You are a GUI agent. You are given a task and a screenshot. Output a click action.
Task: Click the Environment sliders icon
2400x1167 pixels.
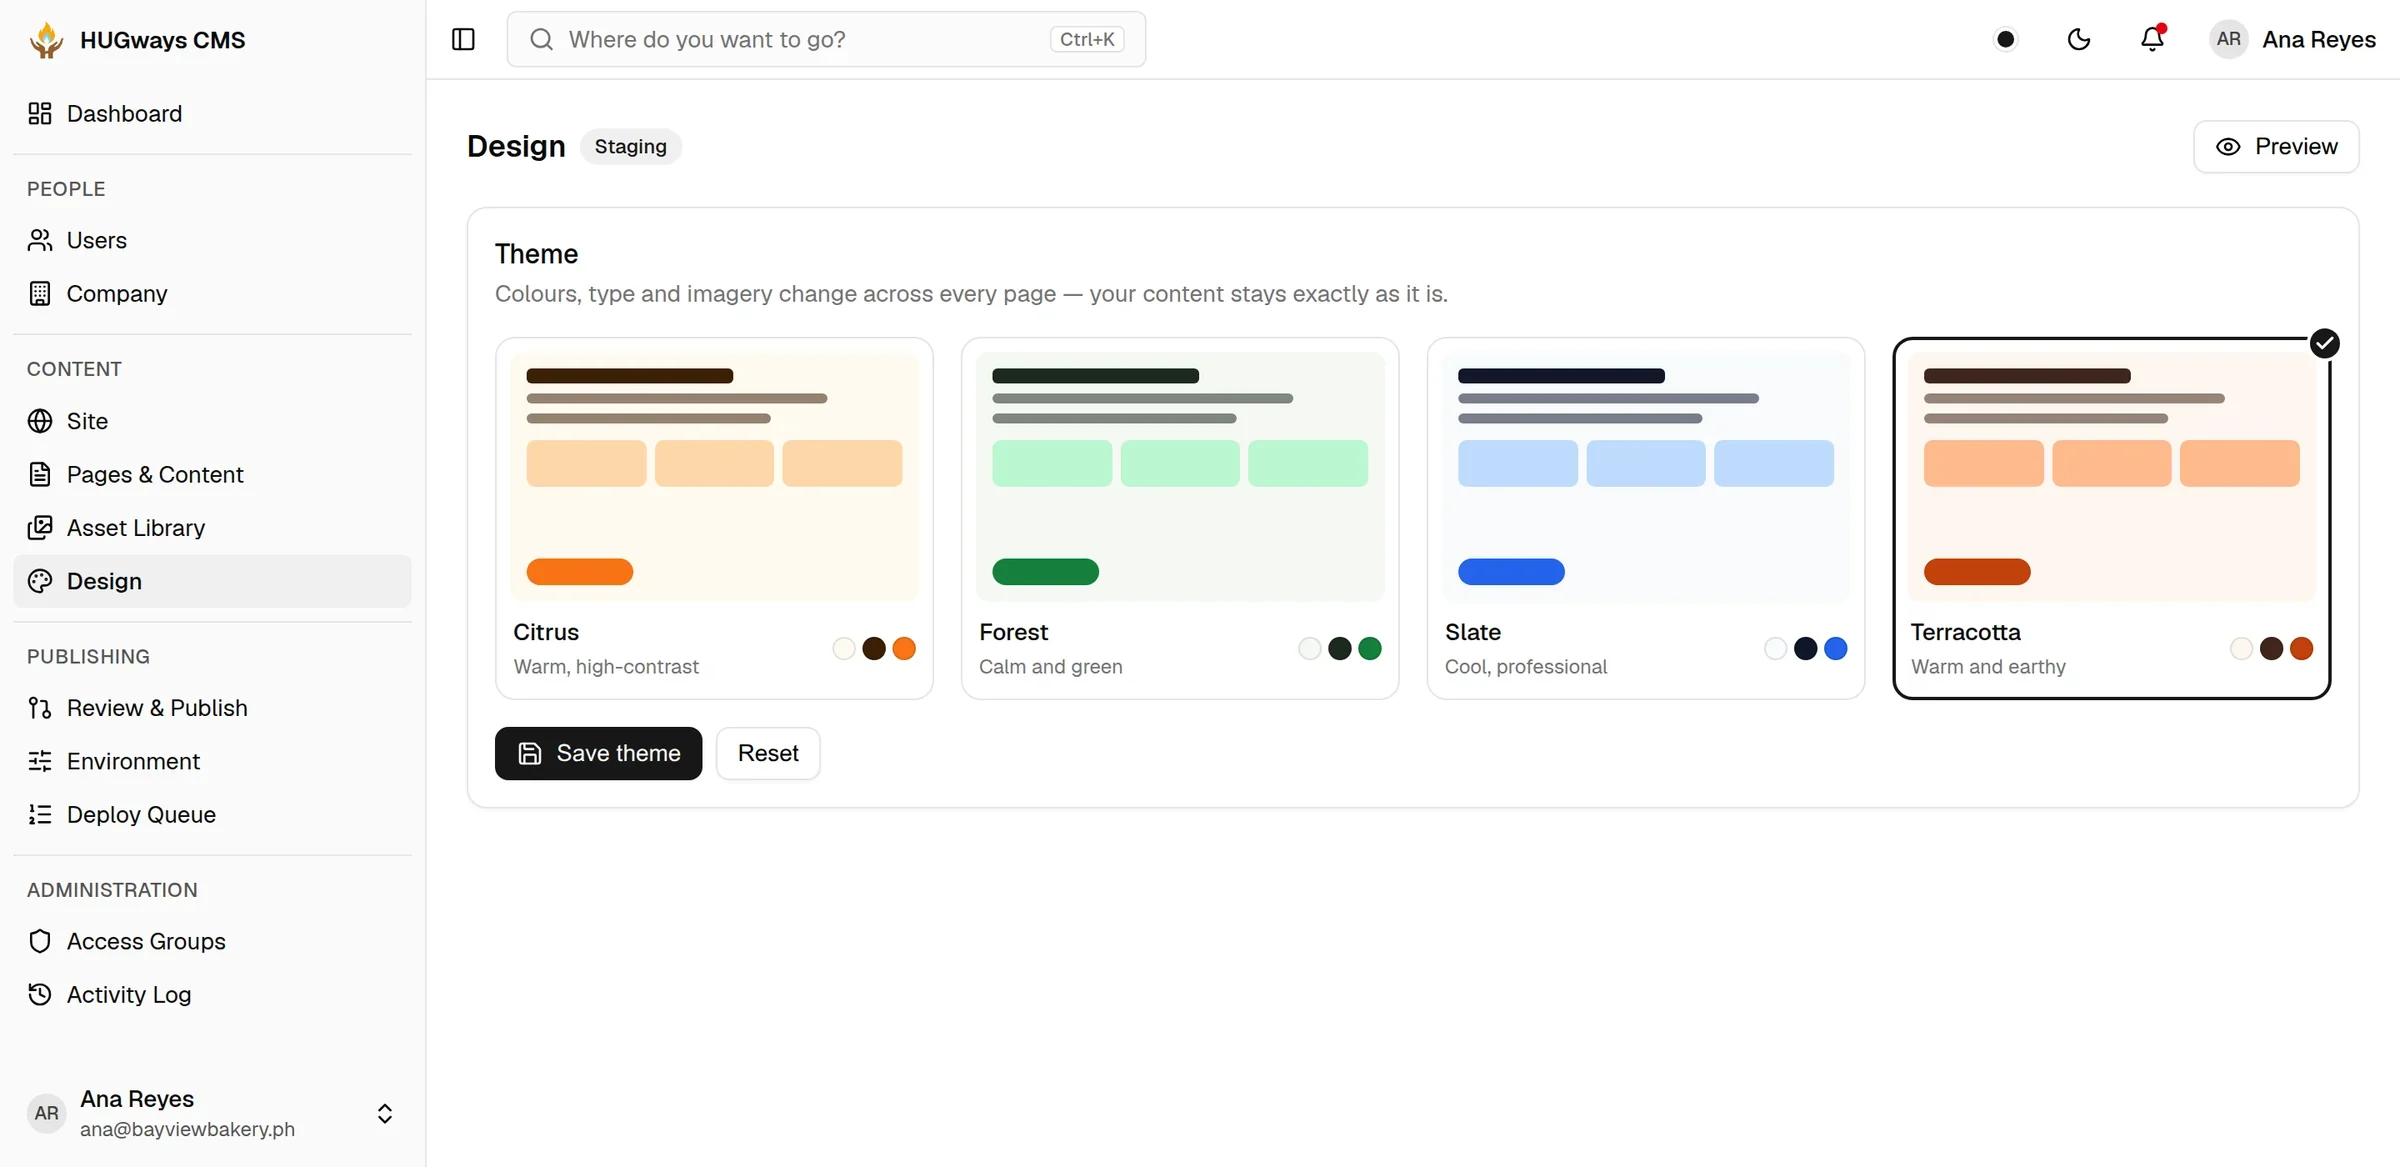(x=40, y=761)
